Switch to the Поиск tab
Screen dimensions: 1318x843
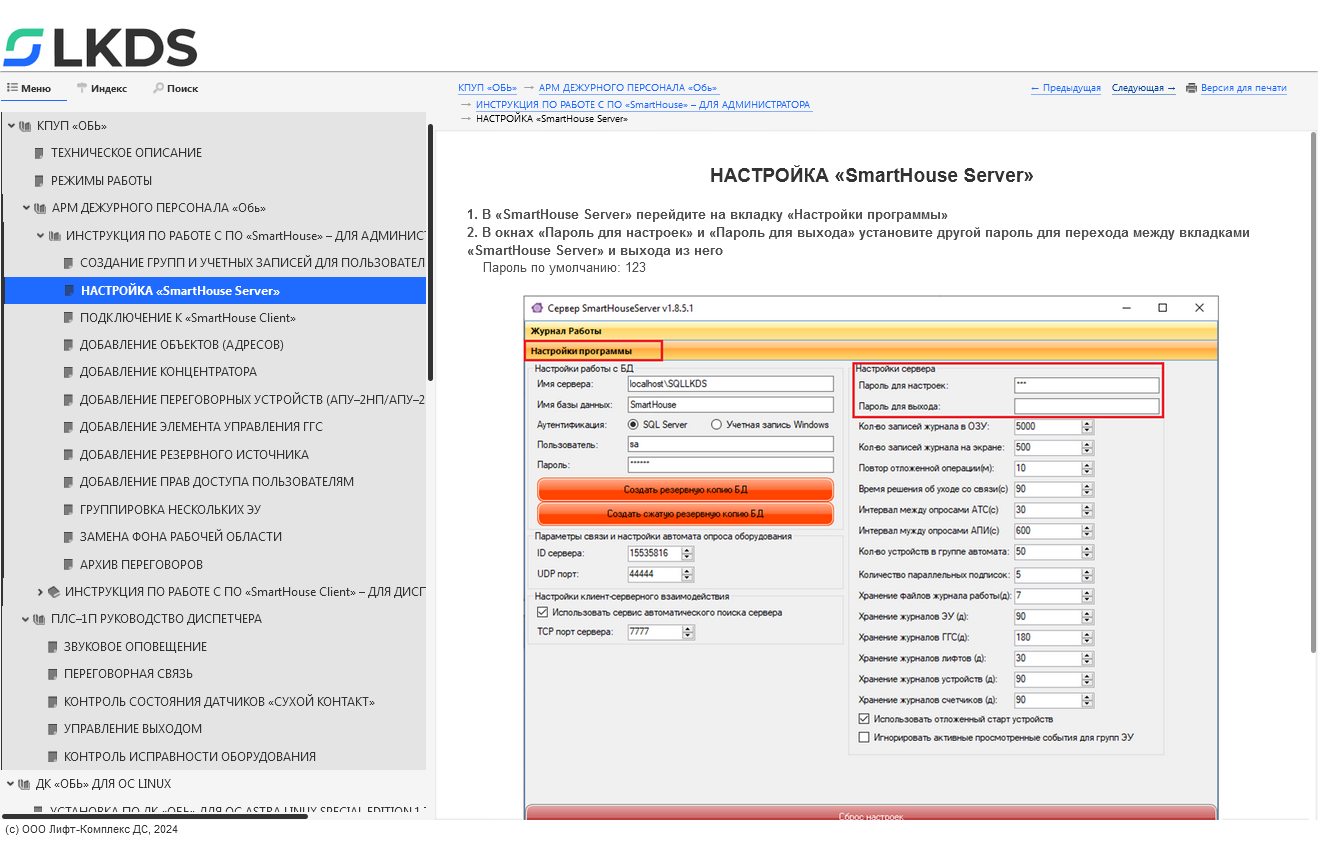point(175,88)
